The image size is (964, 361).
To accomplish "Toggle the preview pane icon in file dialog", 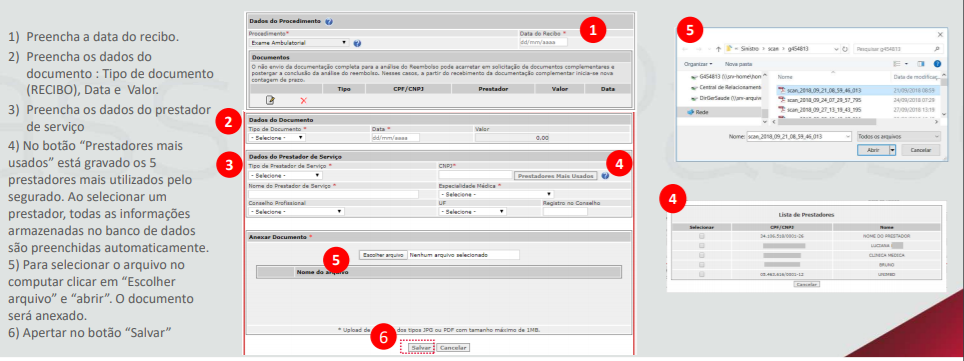I will [921, 63].
